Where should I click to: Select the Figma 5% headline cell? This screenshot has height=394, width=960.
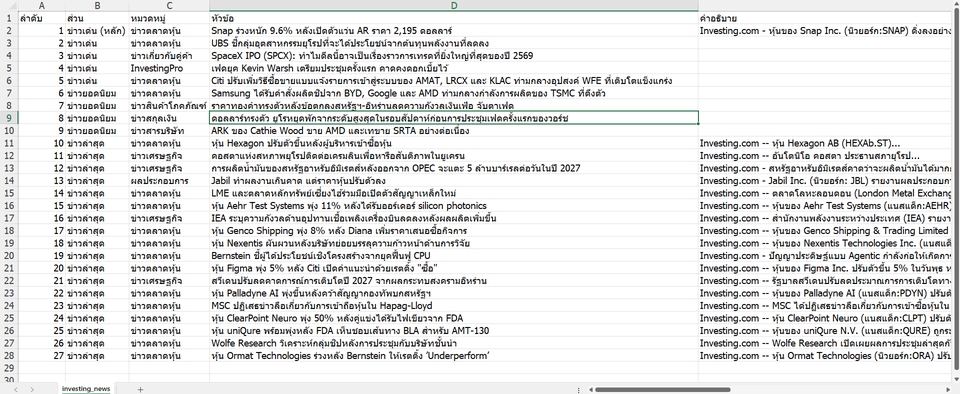tap(454, 269)
